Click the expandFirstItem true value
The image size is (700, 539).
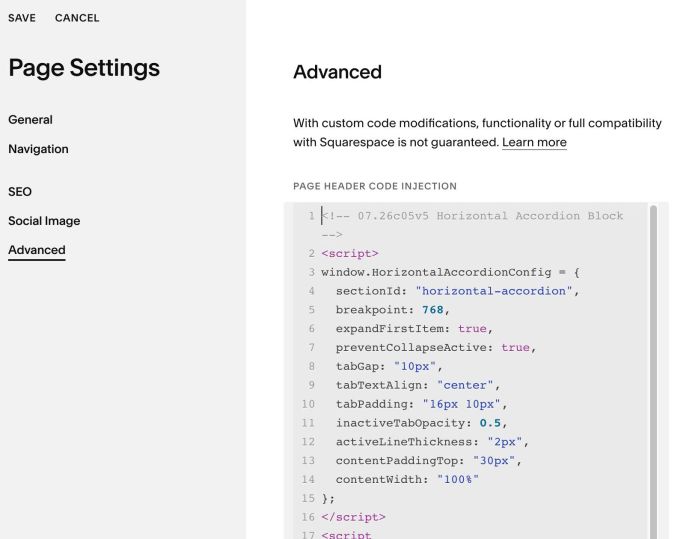(x=472, y=329)
